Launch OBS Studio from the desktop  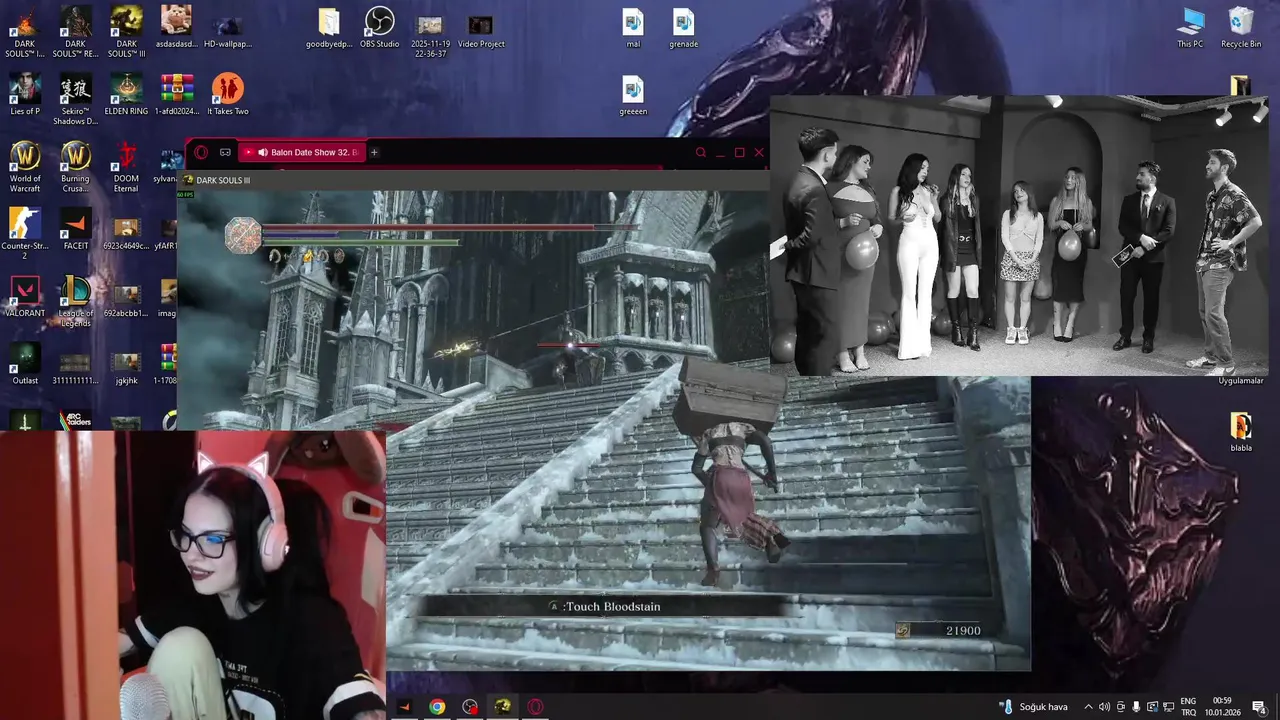point(379,27)
